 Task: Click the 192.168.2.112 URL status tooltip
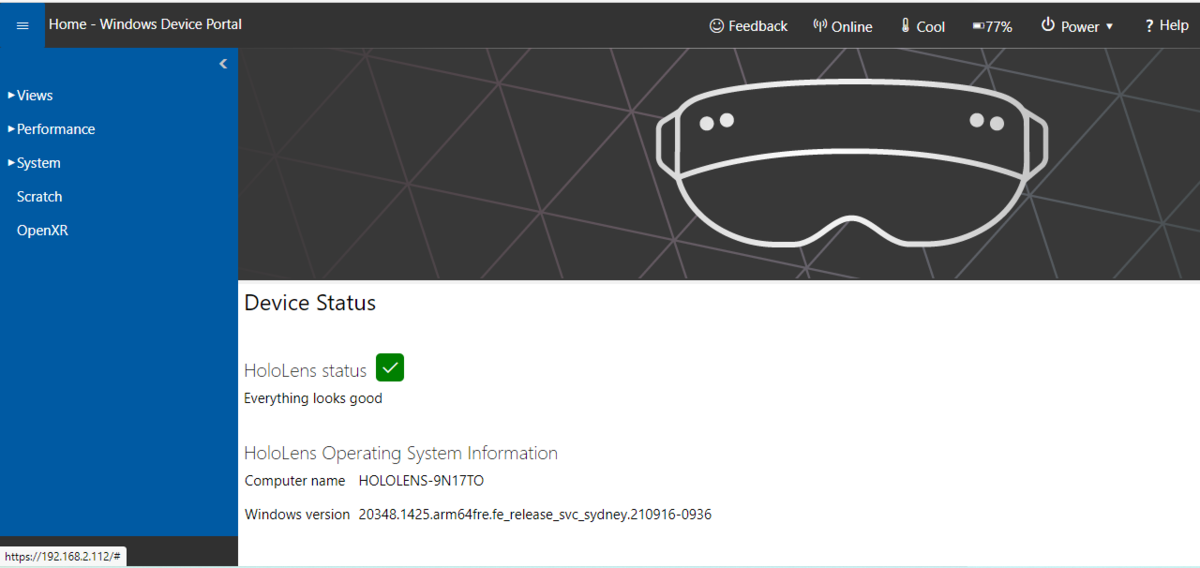[x=63, y=556]
